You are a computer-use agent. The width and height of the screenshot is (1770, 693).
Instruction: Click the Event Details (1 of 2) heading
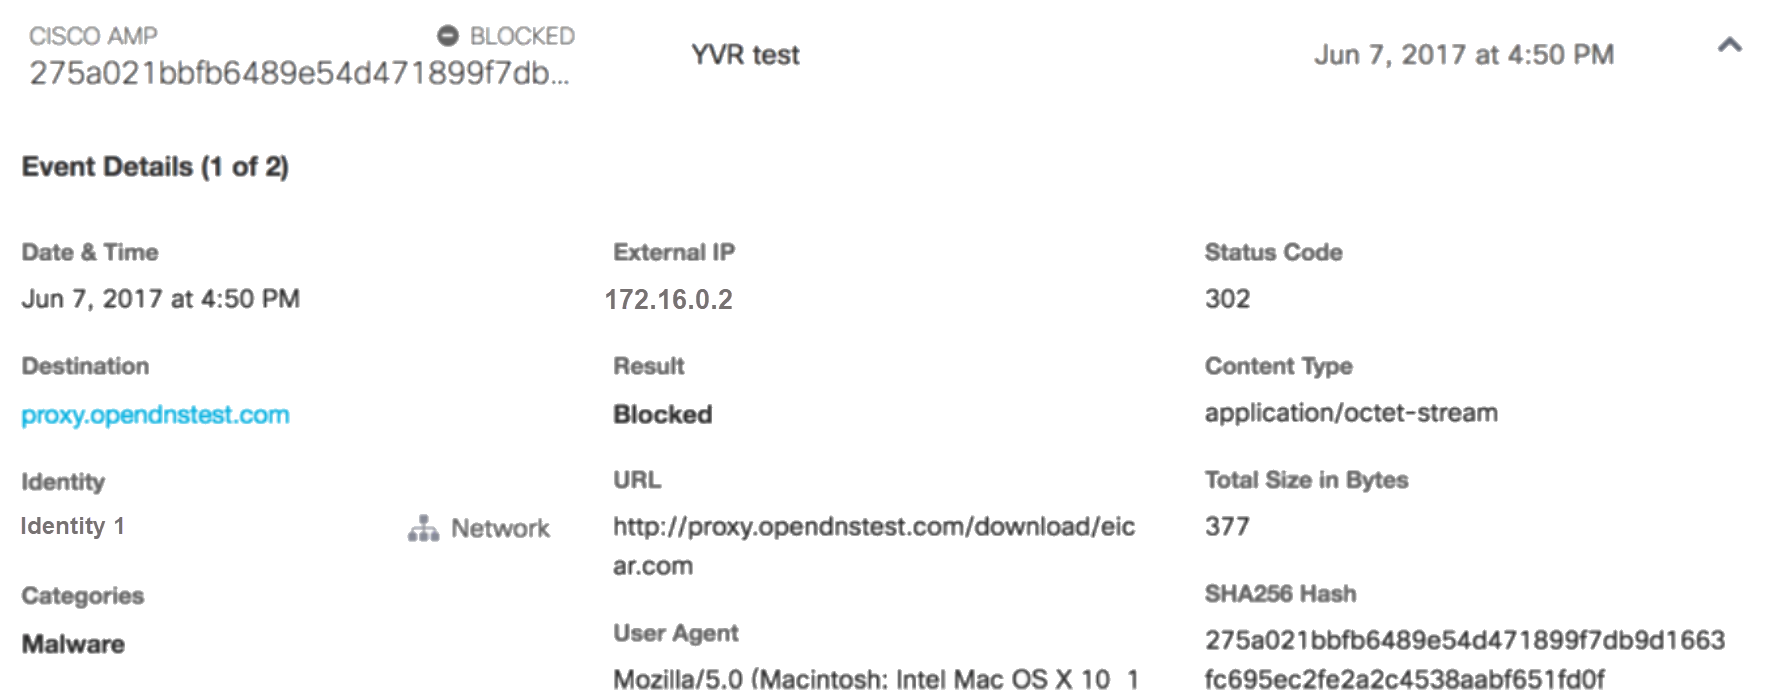[x=155, y=167]
